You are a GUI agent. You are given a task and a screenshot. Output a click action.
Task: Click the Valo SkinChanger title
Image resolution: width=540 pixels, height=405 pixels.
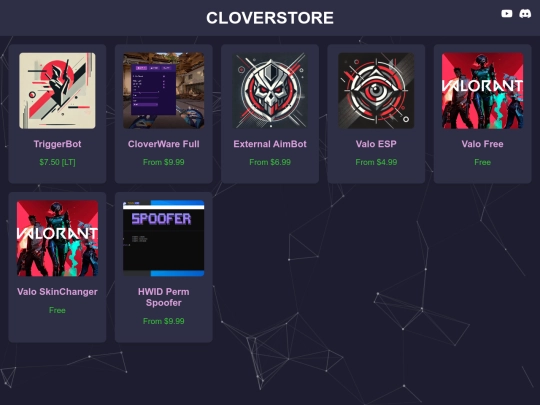pyautogui.click(x=57, y=292)
